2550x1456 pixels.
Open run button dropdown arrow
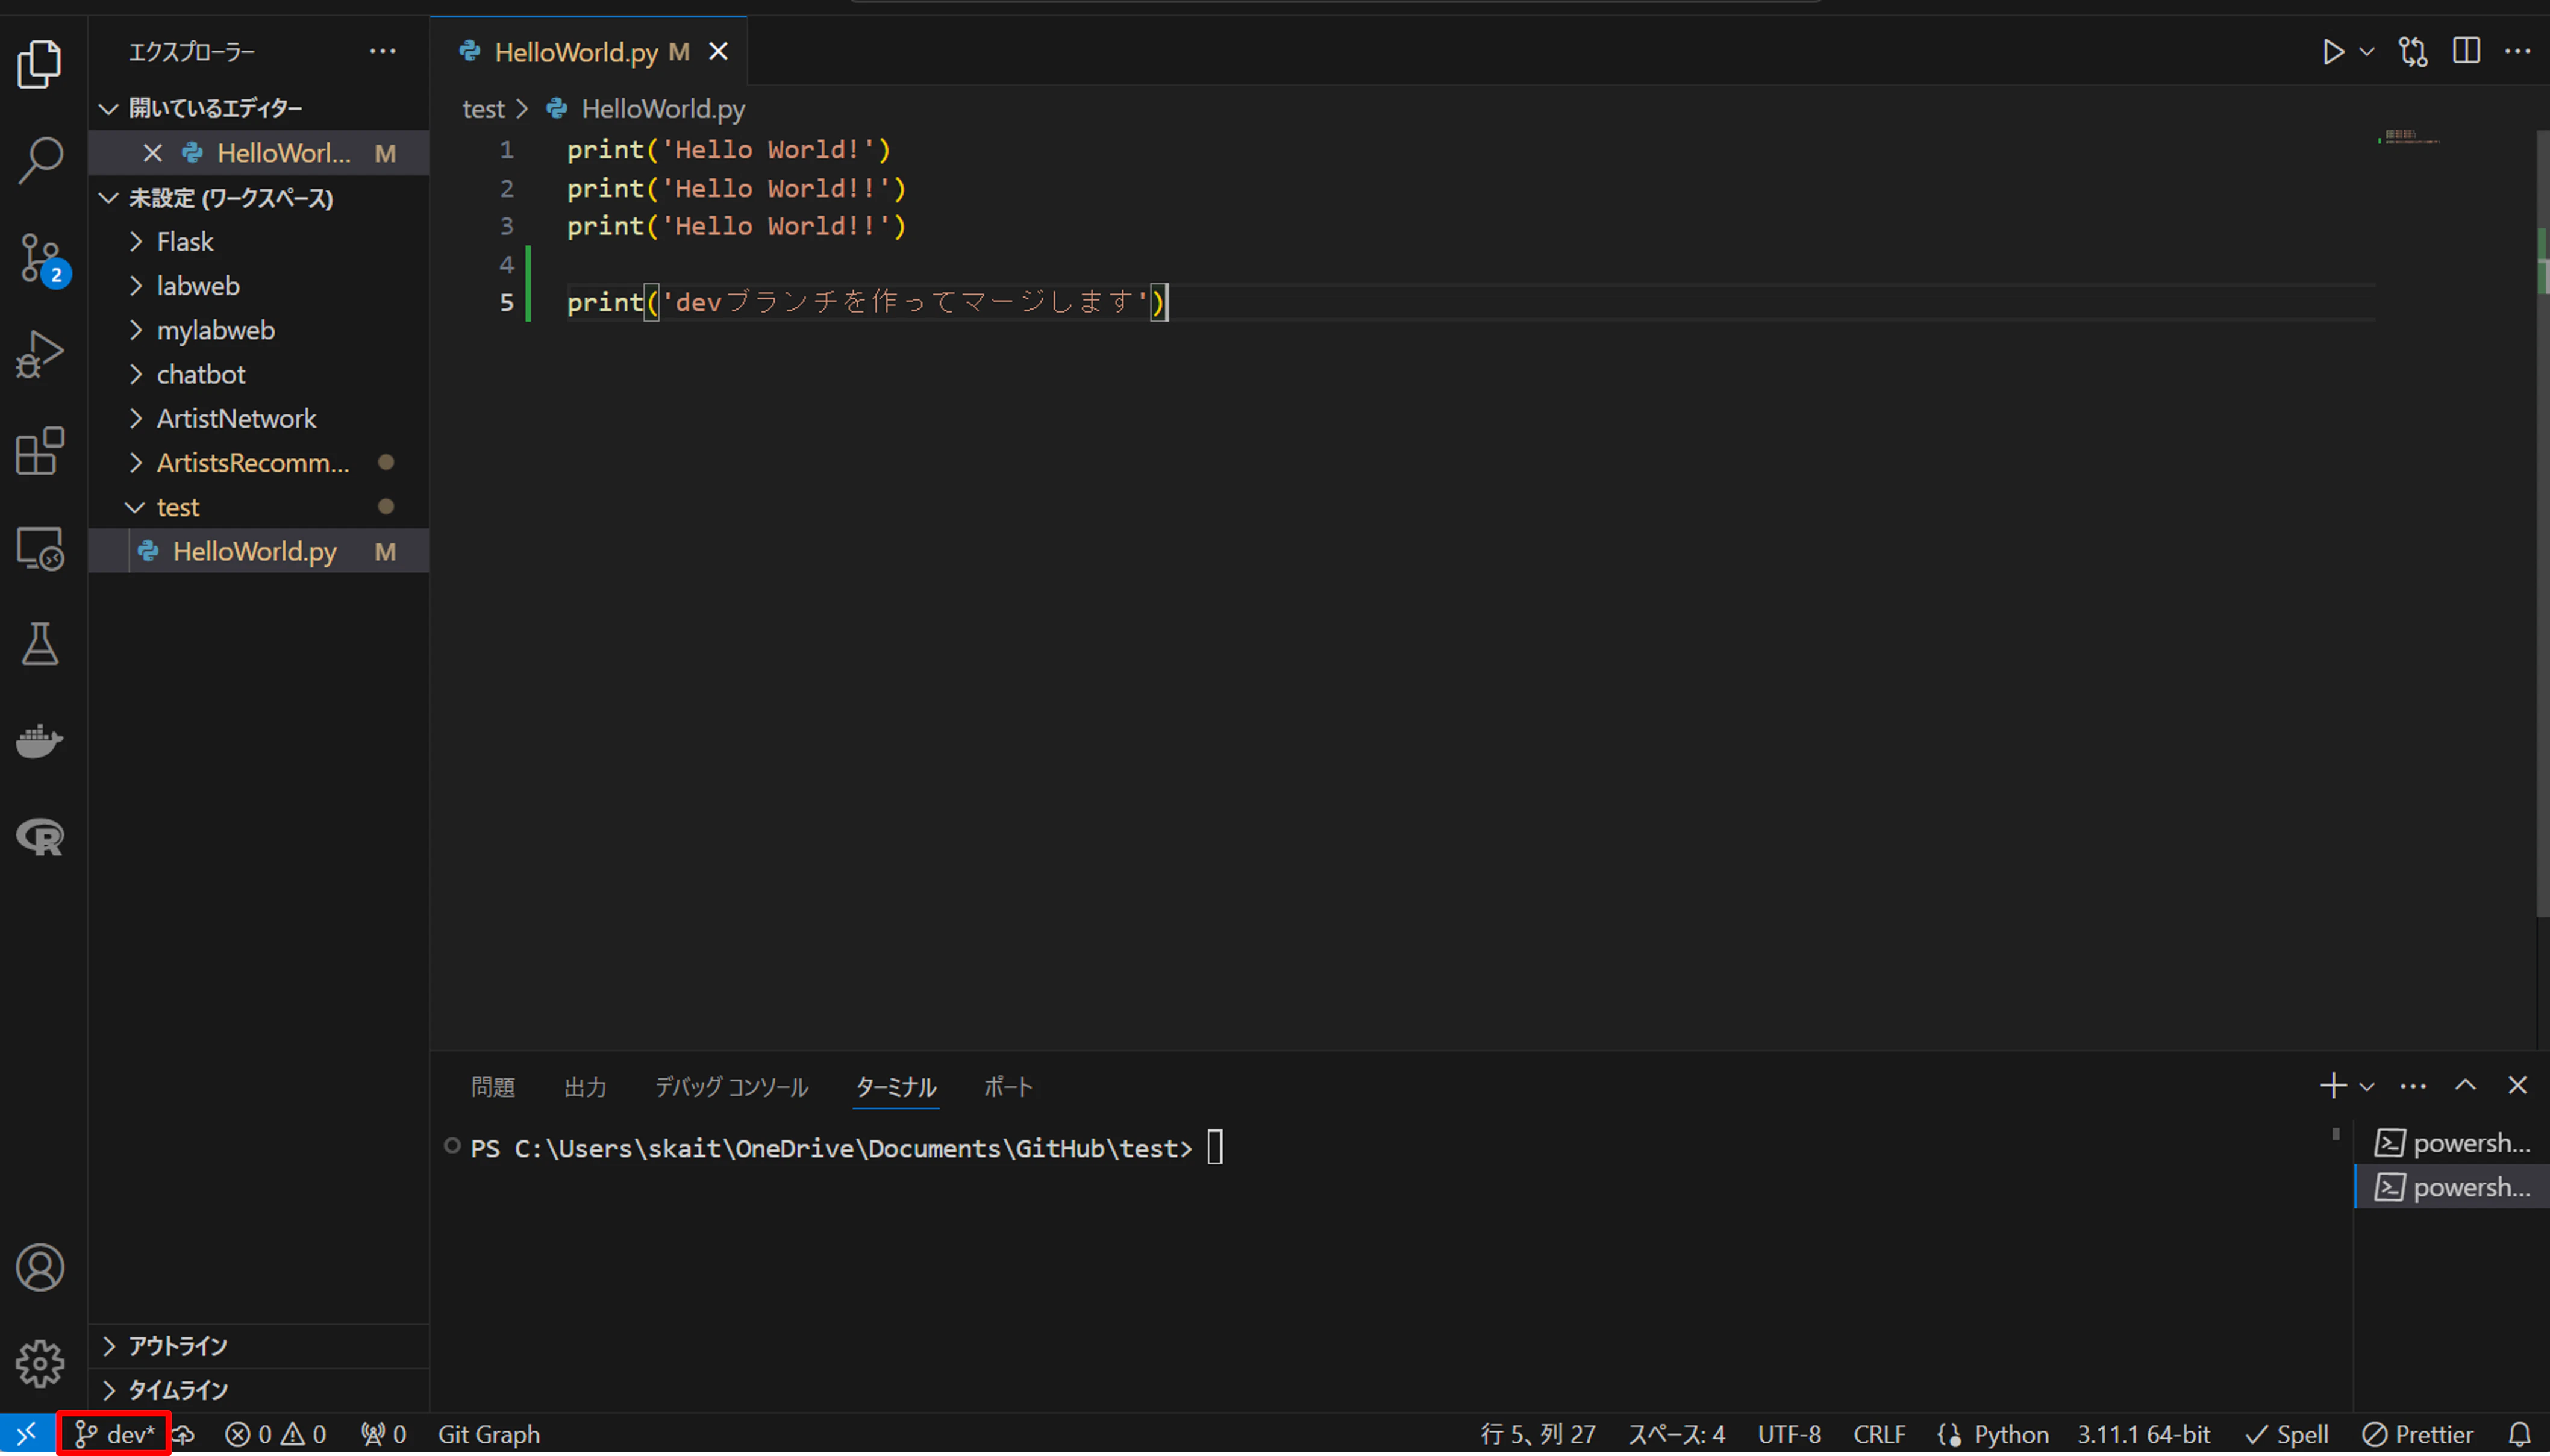[x=2367, y=52]
